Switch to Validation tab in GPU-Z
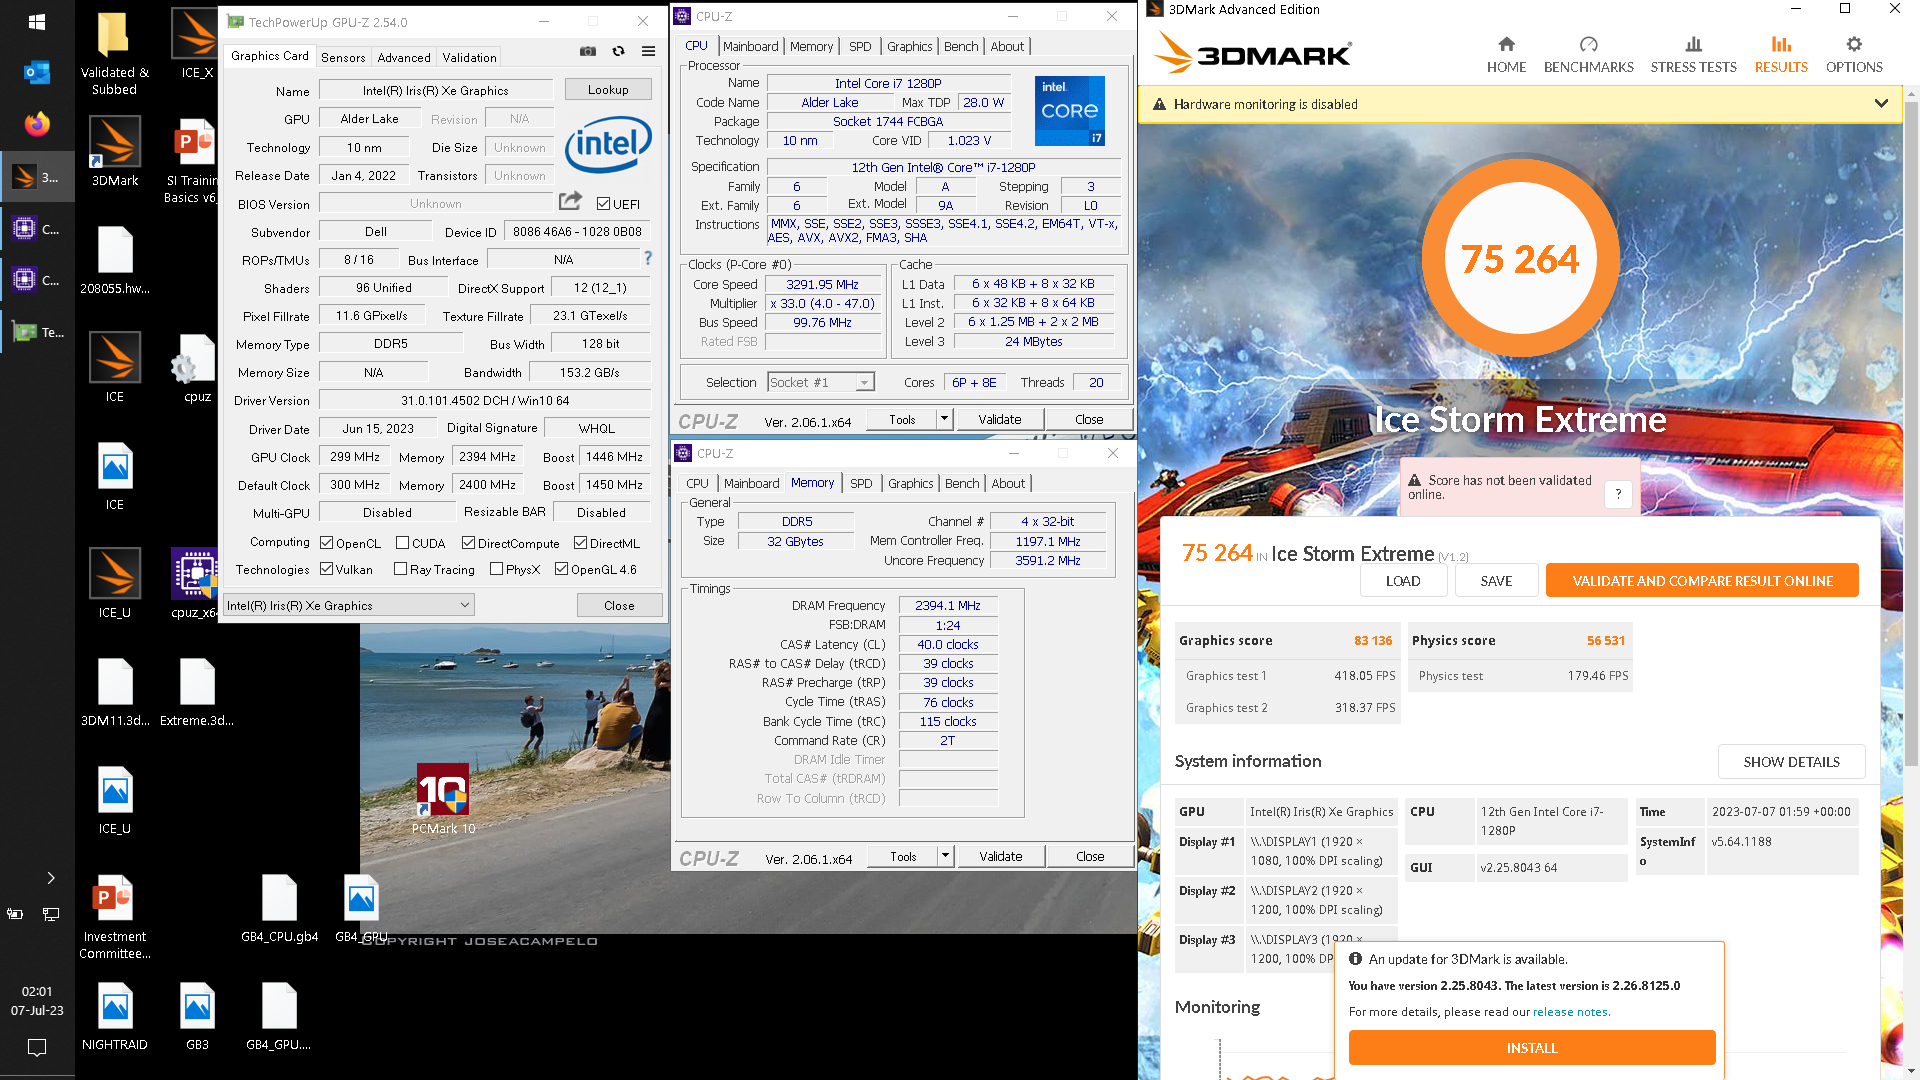The height and width of the screenshot is (1080, 1920). click(469, 57)
